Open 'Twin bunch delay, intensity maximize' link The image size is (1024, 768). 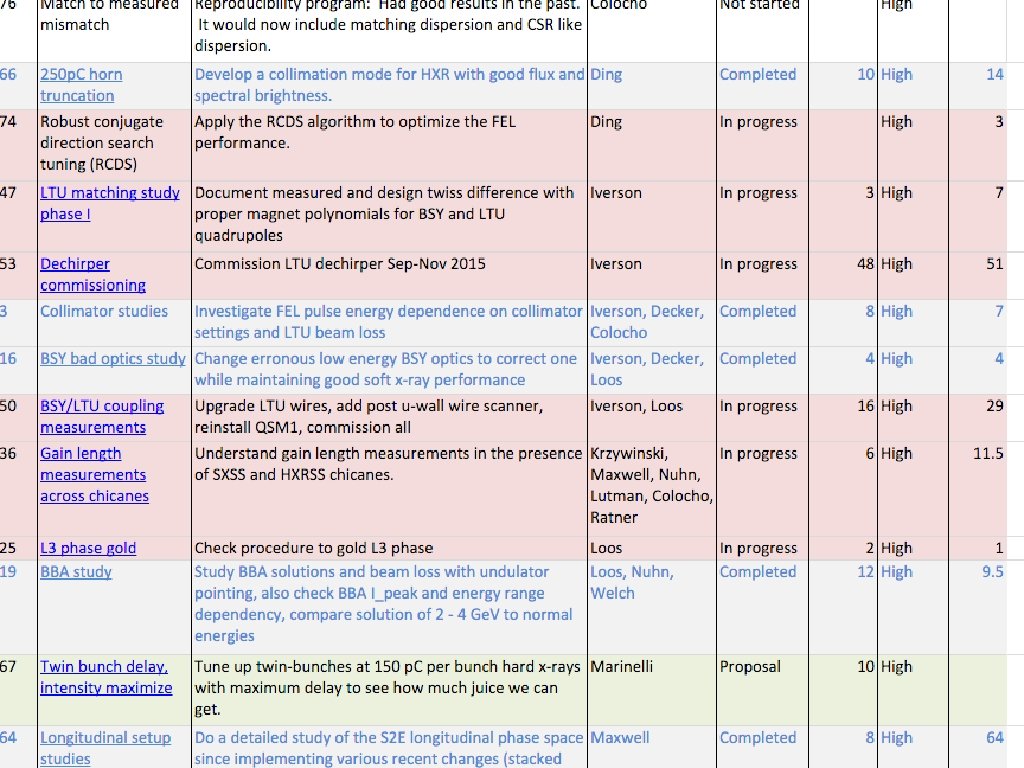point(106,677)
